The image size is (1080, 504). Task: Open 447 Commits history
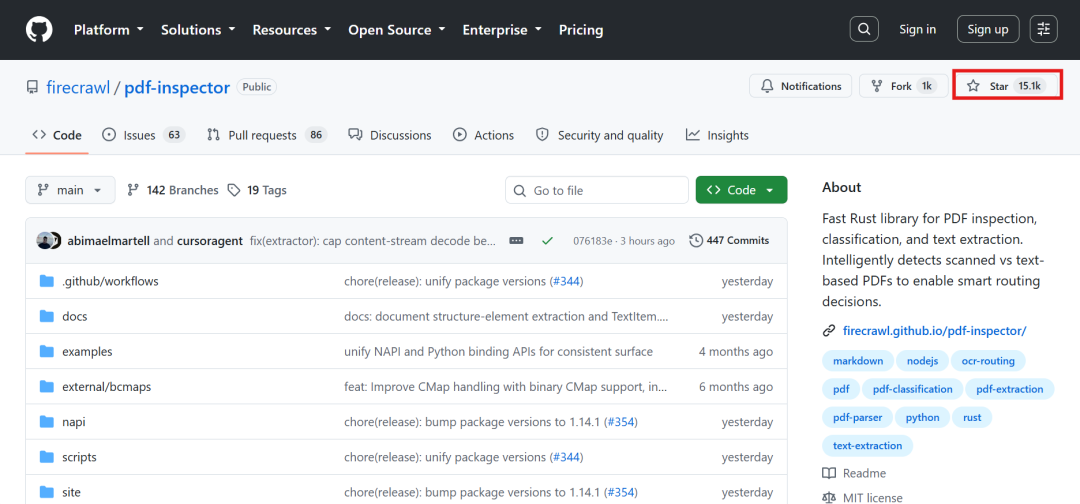[x=729, y=241]
